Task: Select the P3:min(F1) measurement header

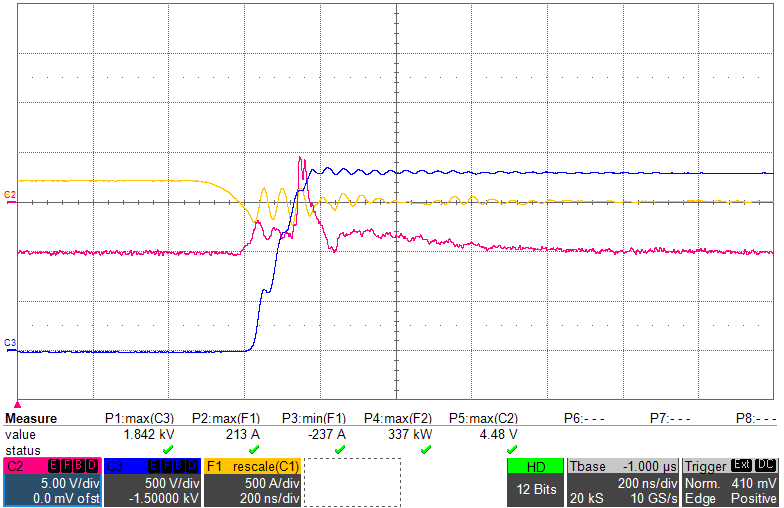Action: [312, 418]
